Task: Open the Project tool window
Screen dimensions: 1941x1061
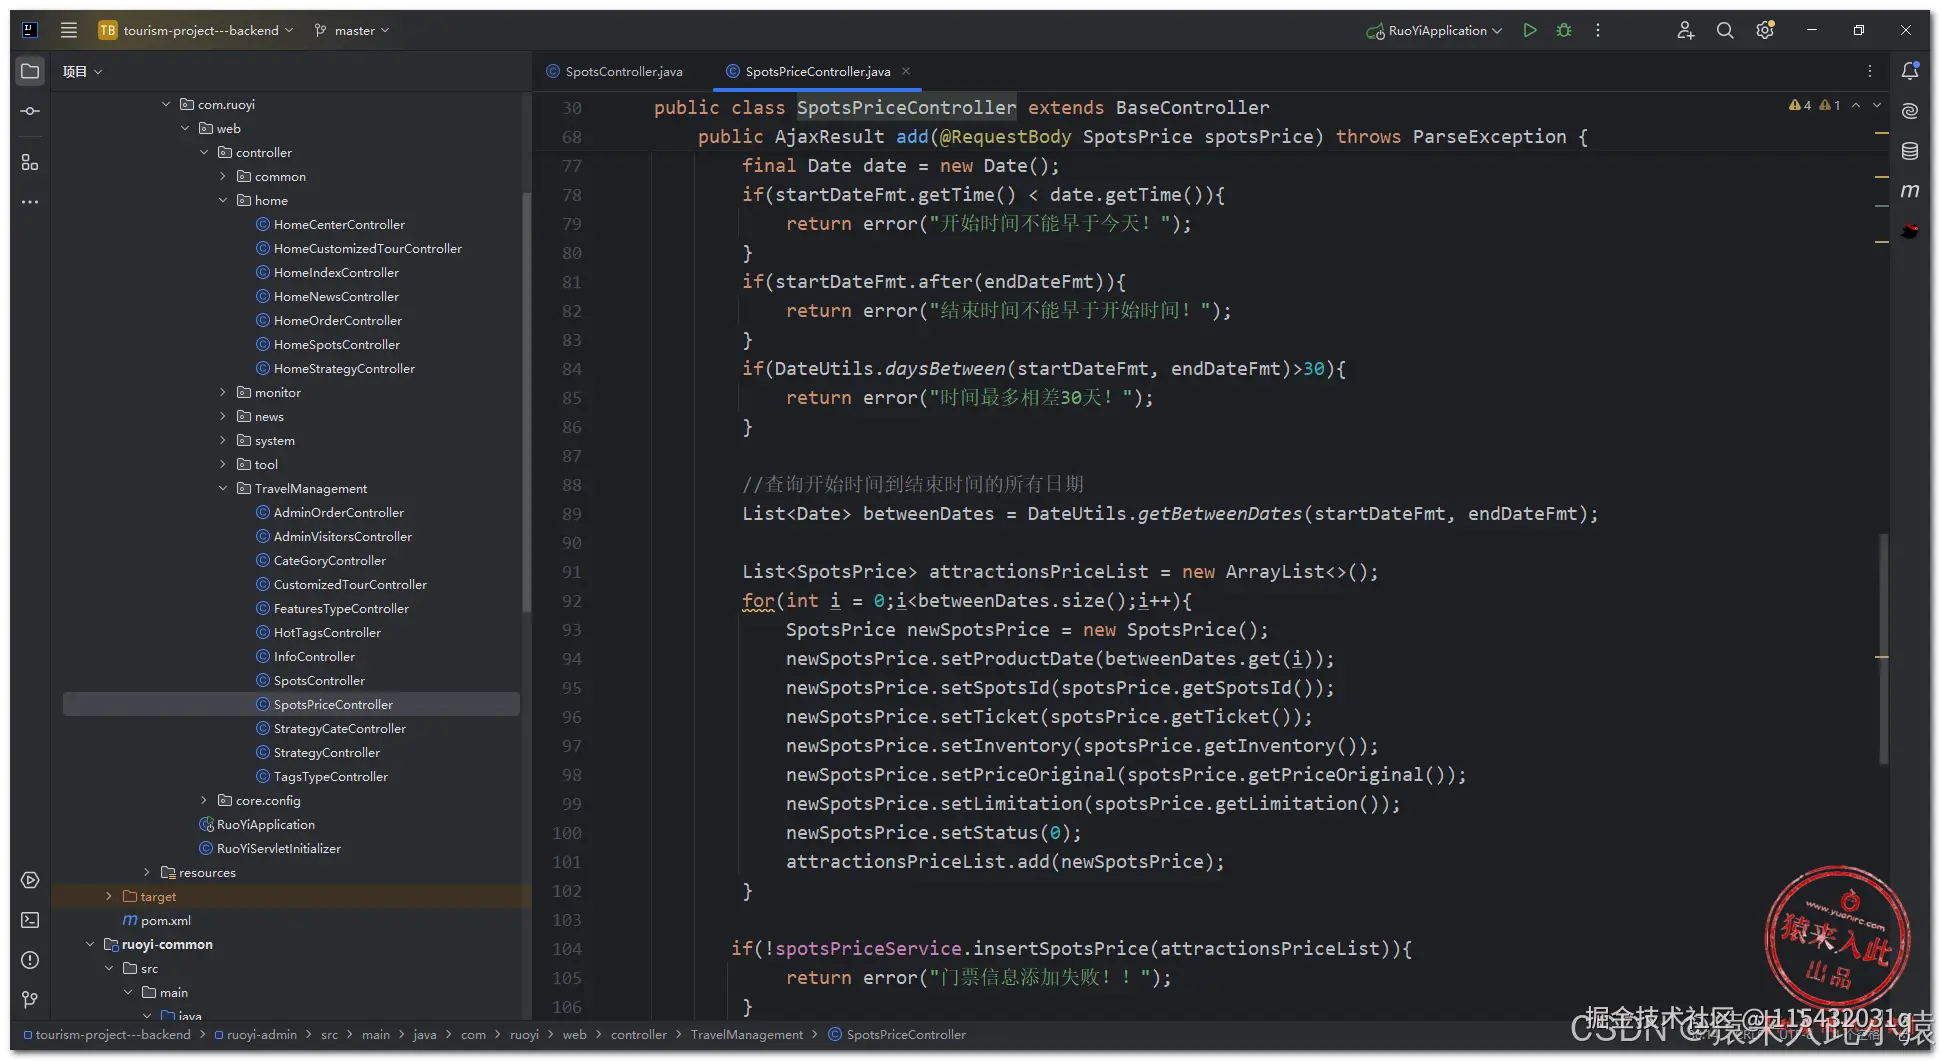Action: [30, 71]
